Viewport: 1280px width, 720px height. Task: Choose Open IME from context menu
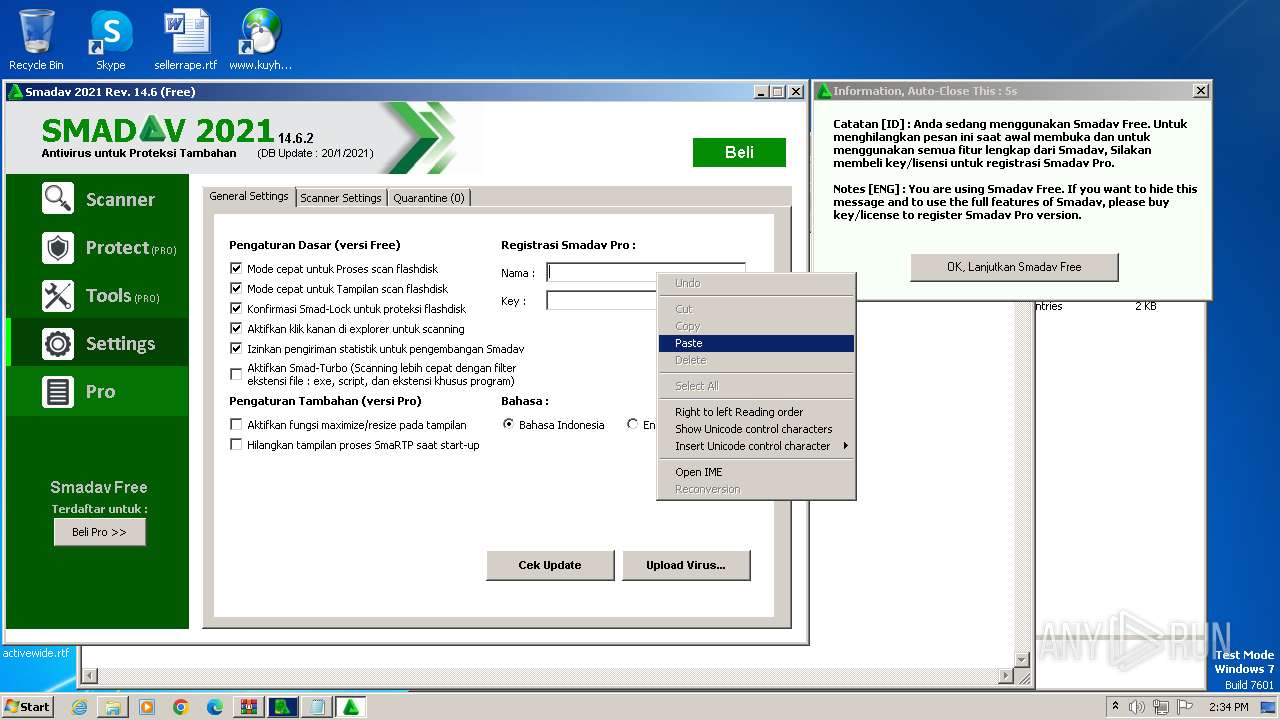point(756,472)
